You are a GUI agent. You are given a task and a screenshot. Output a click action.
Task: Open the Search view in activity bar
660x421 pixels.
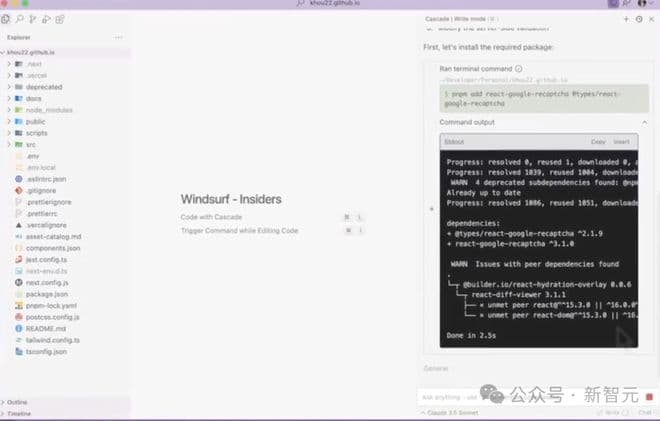pyautogui.click(x=19, y=19)
